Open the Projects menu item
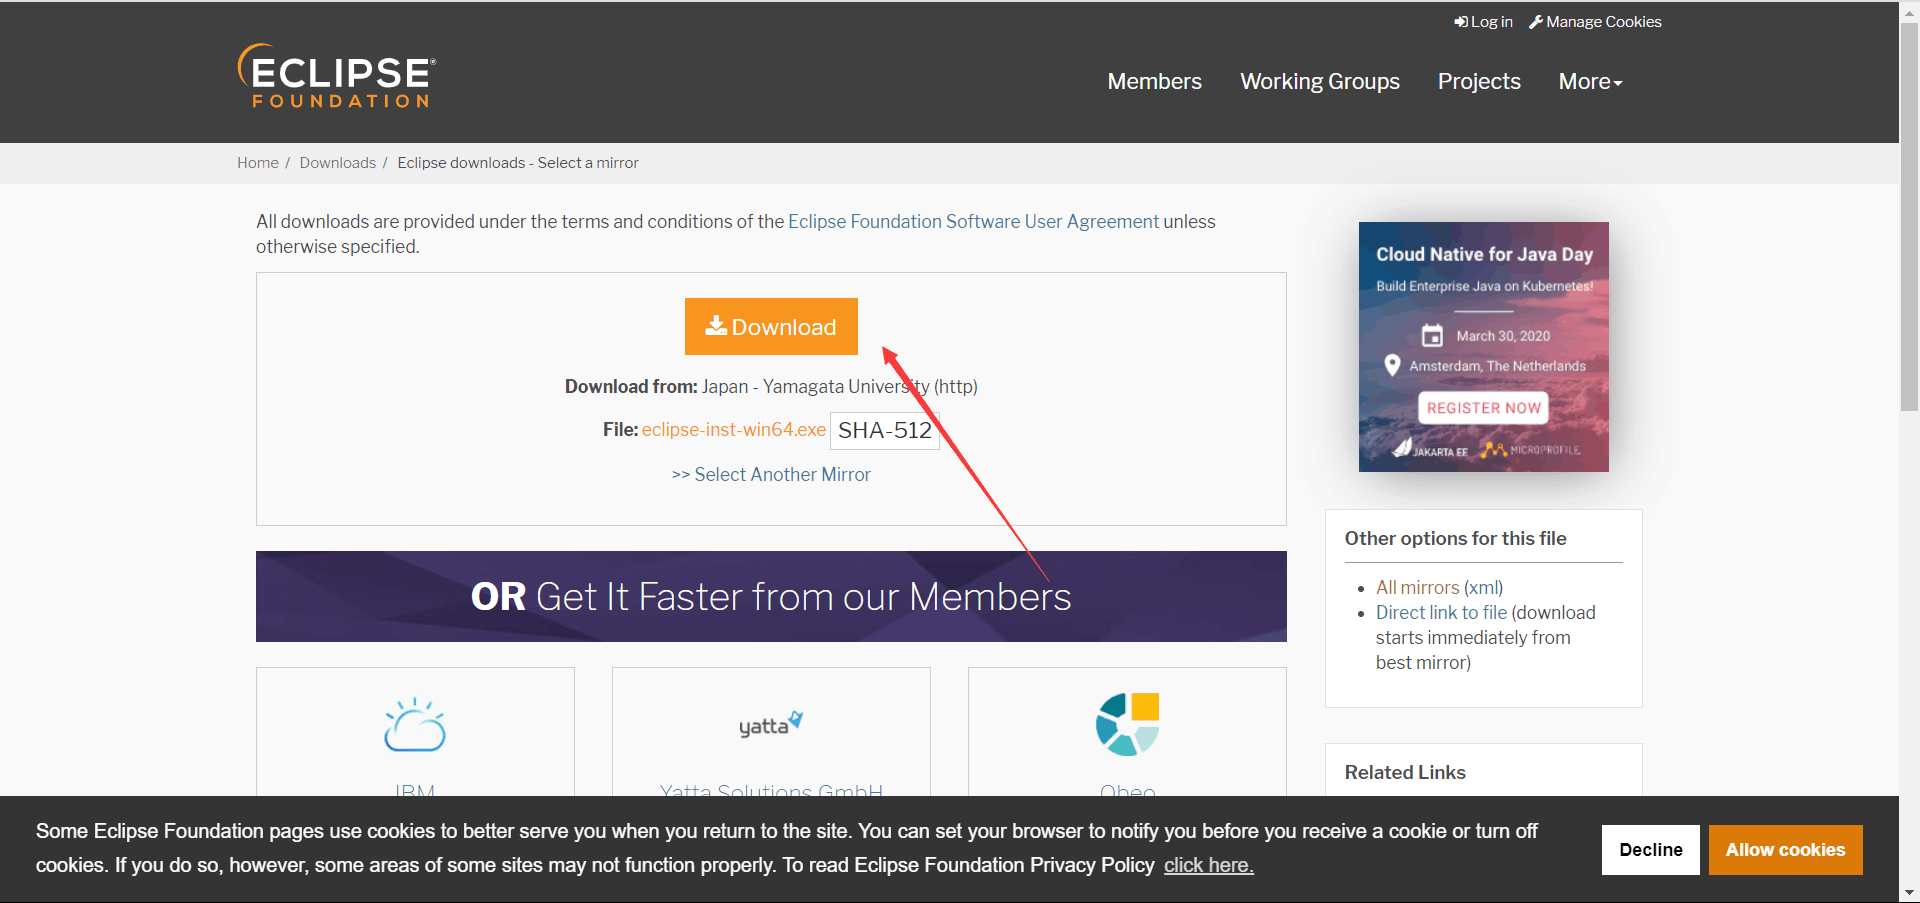 point(1479,82)
